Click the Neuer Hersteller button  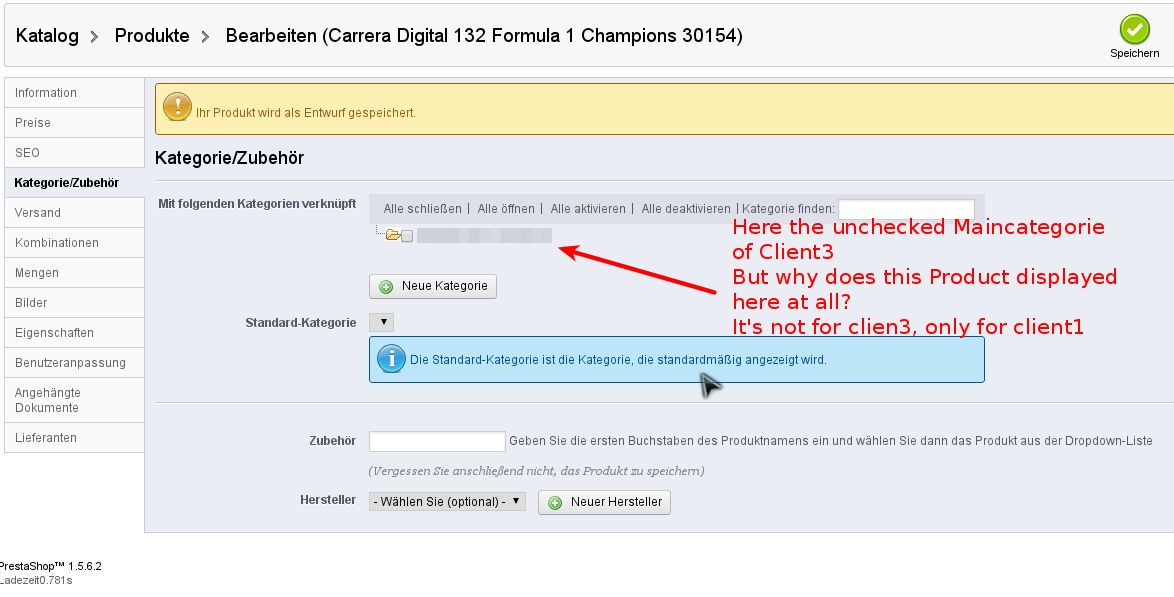(x=604, y=502)
